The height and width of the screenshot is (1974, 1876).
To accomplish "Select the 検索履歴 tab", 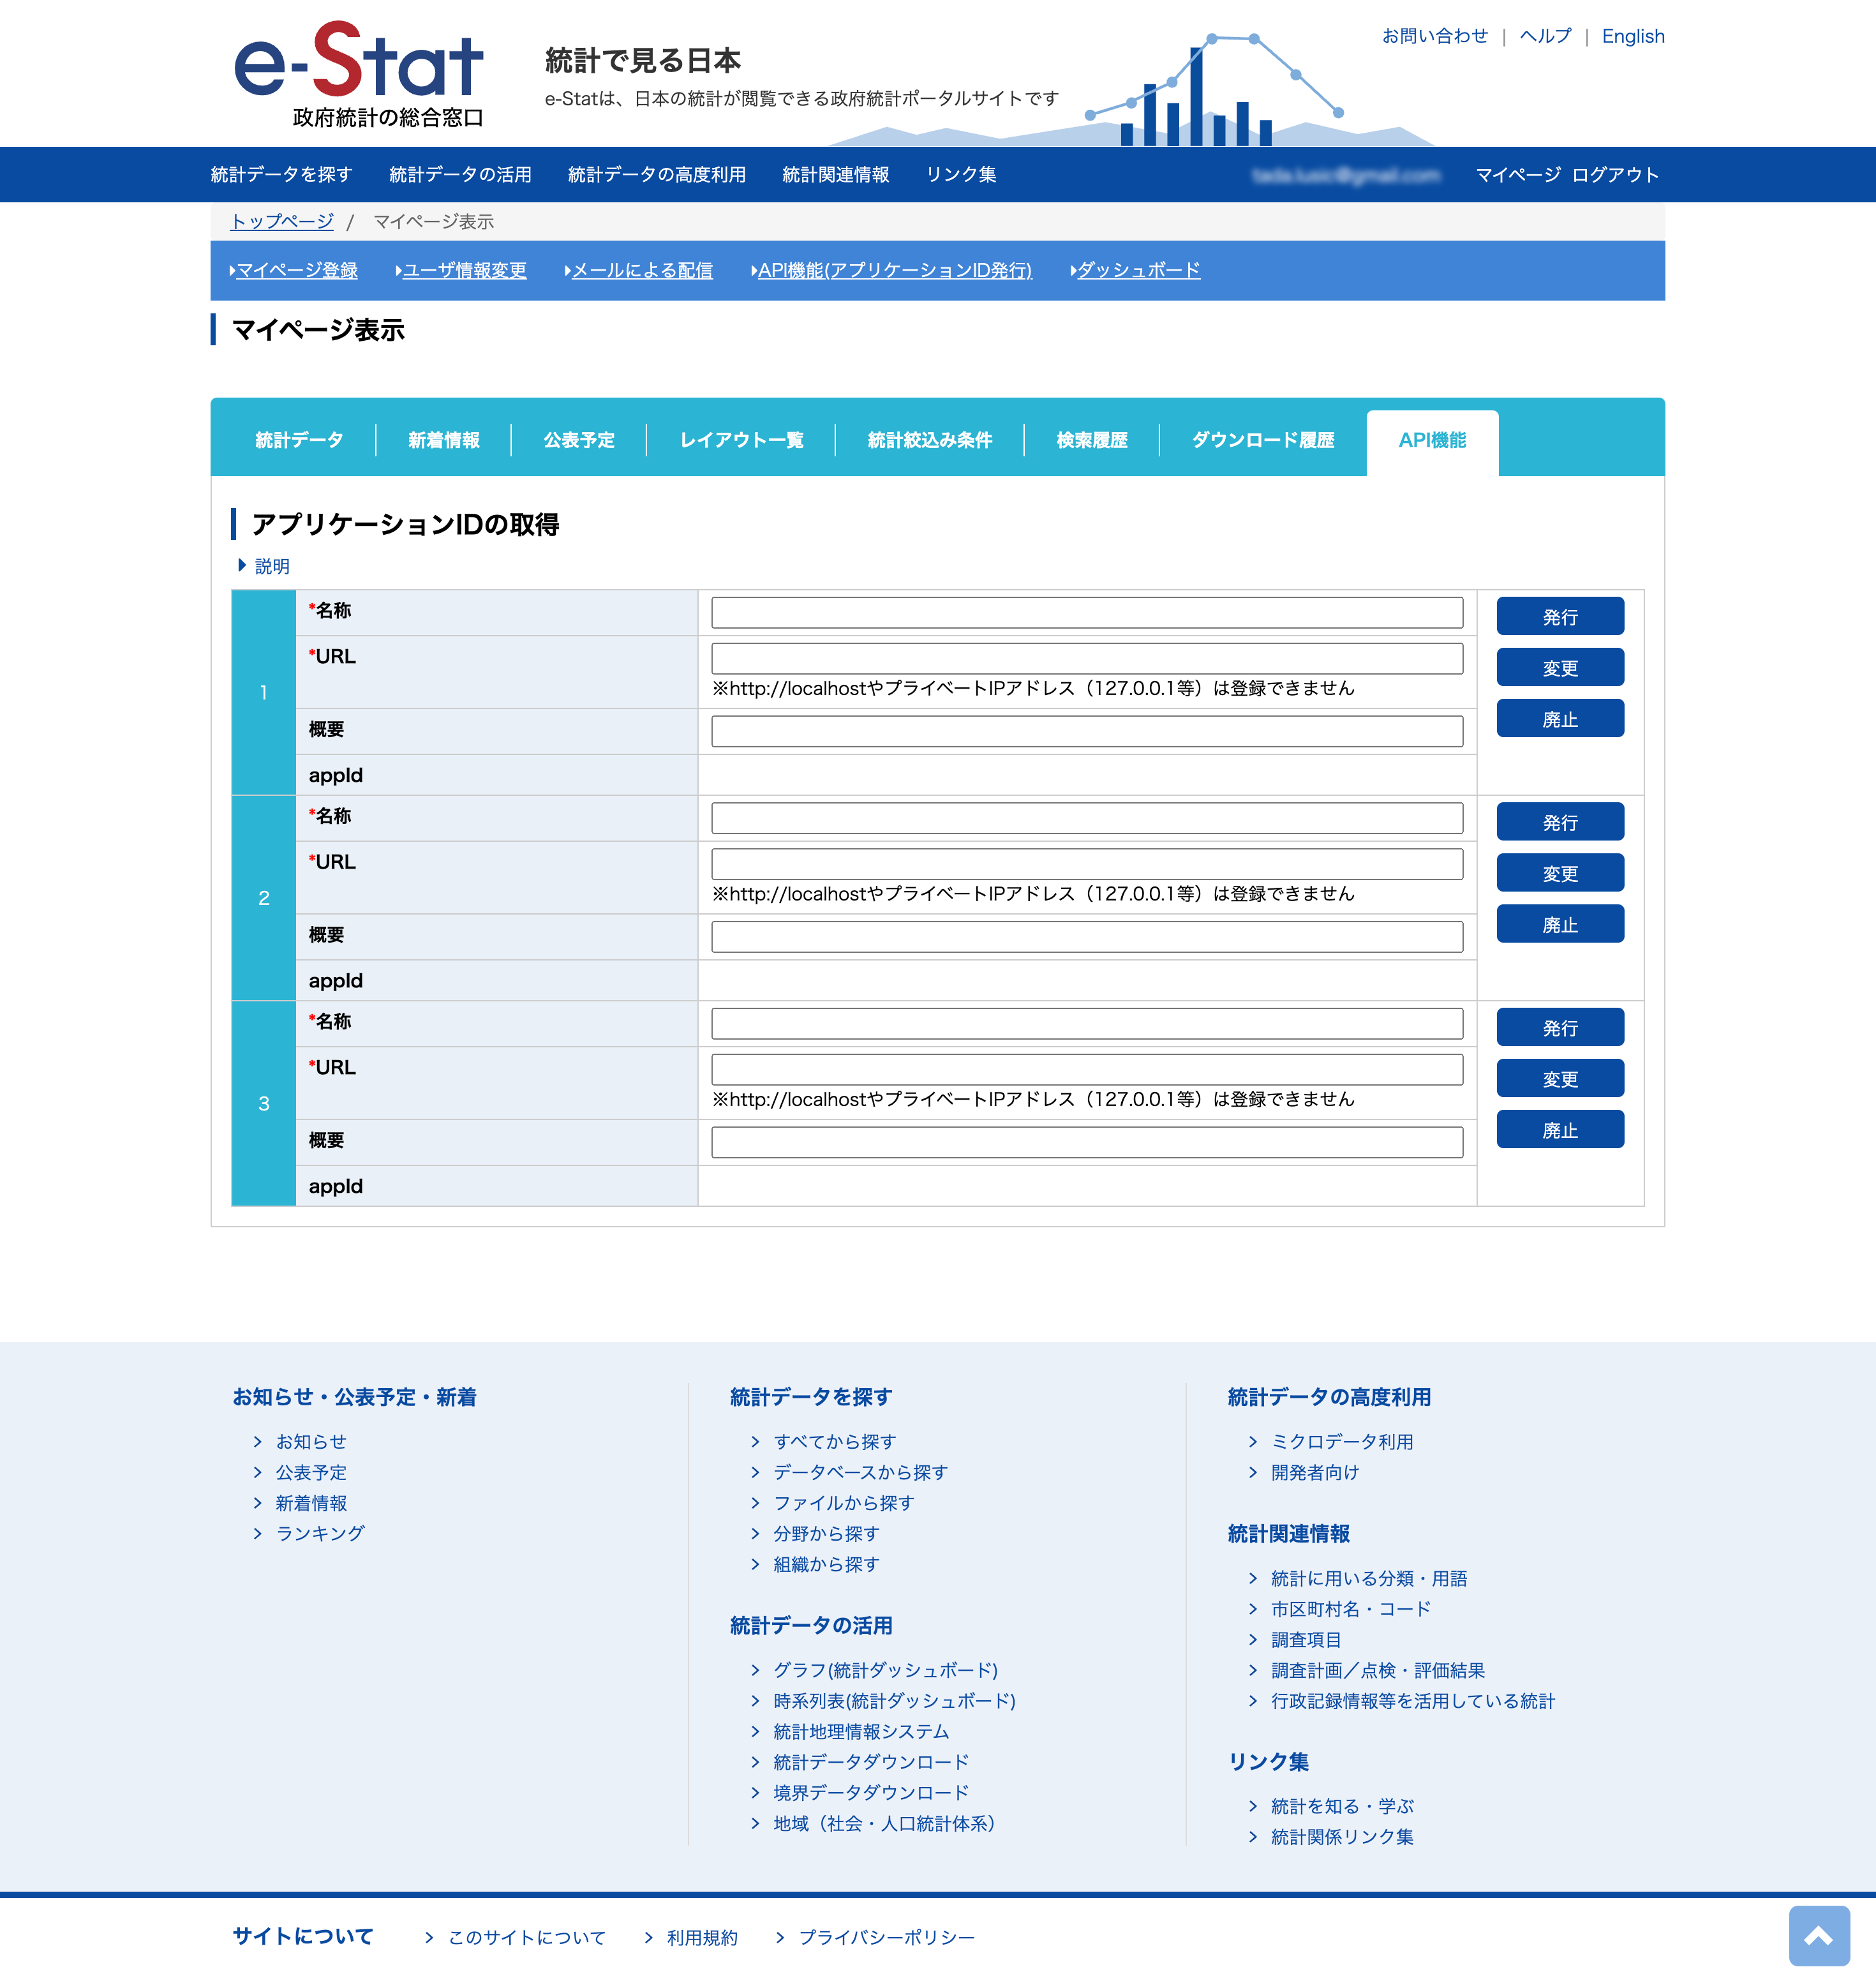I will (x=1091, y=440).
